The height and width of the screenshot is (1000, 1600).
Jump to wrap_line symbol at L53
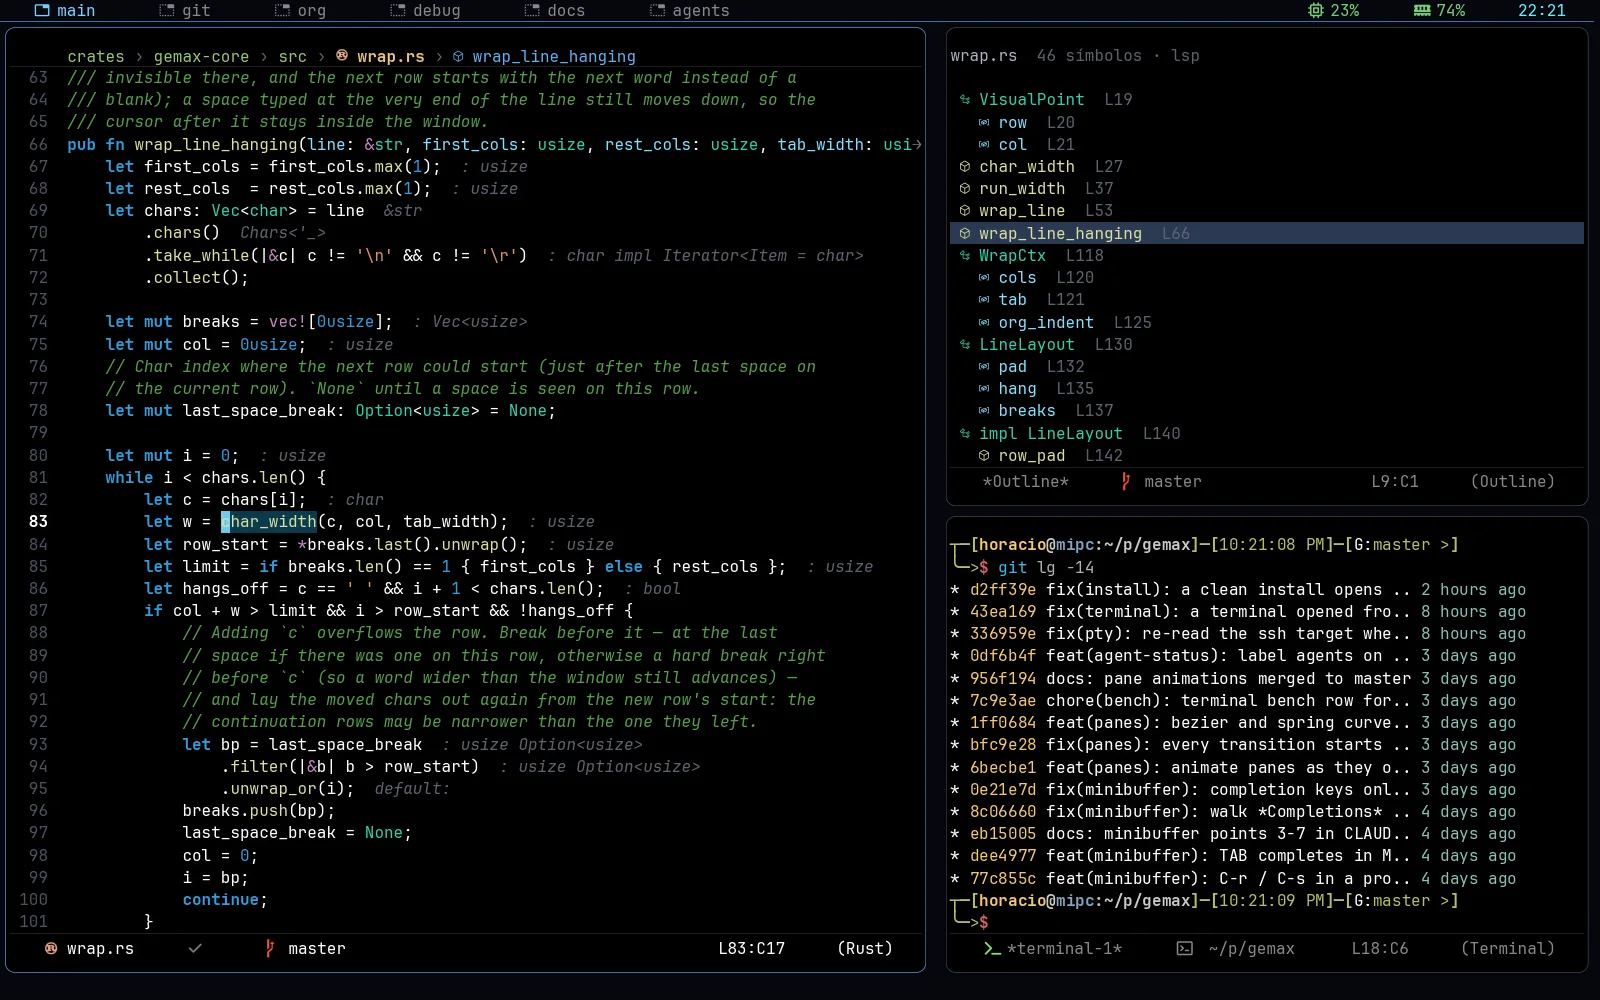point(1022,211)
